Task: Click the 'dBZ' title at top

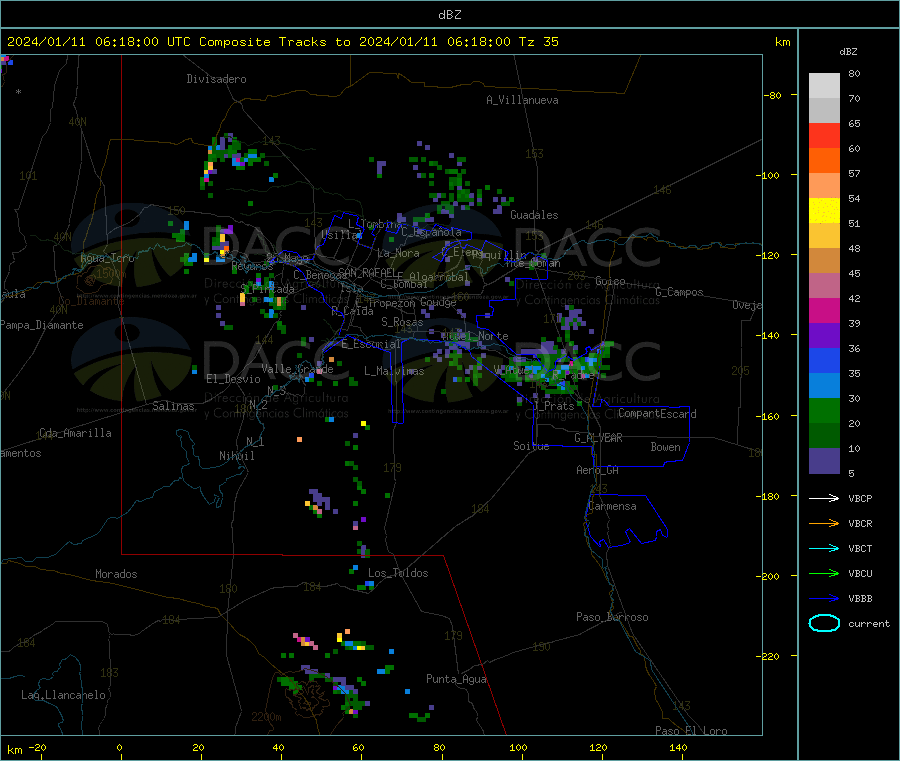Action: coord(449,15)
